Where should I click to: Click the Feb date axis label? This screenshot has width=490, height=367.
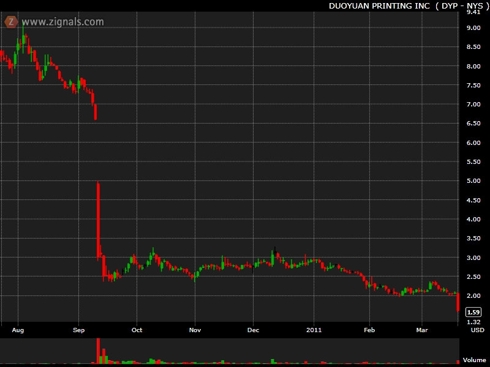pyautogui.click(x=369, y=330)
